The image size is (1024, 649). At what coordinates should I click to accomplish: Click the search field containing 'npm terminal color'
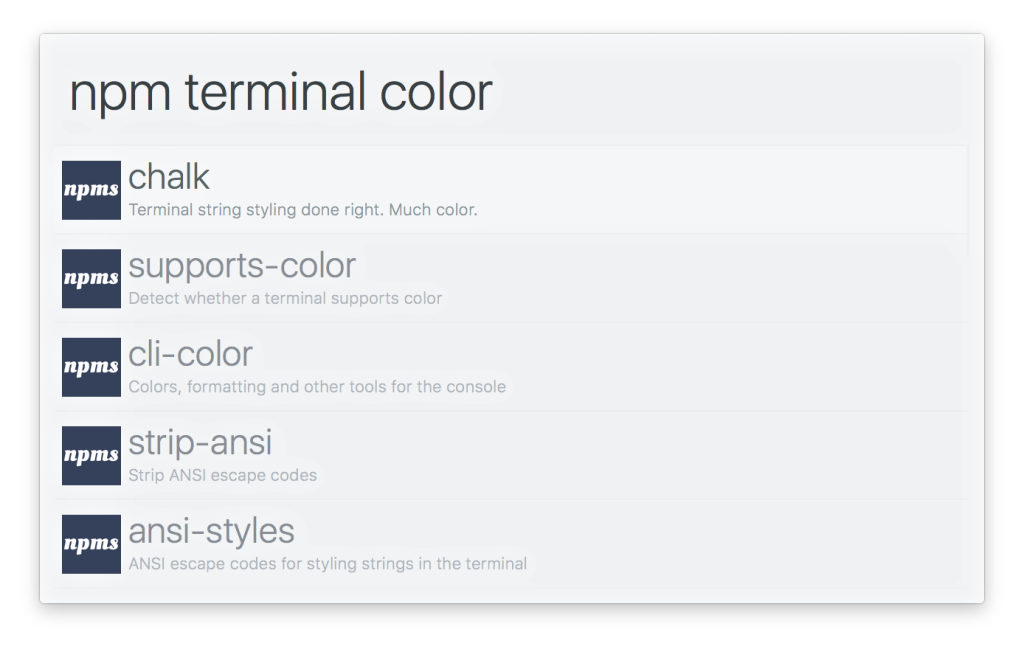click(511, 92)
